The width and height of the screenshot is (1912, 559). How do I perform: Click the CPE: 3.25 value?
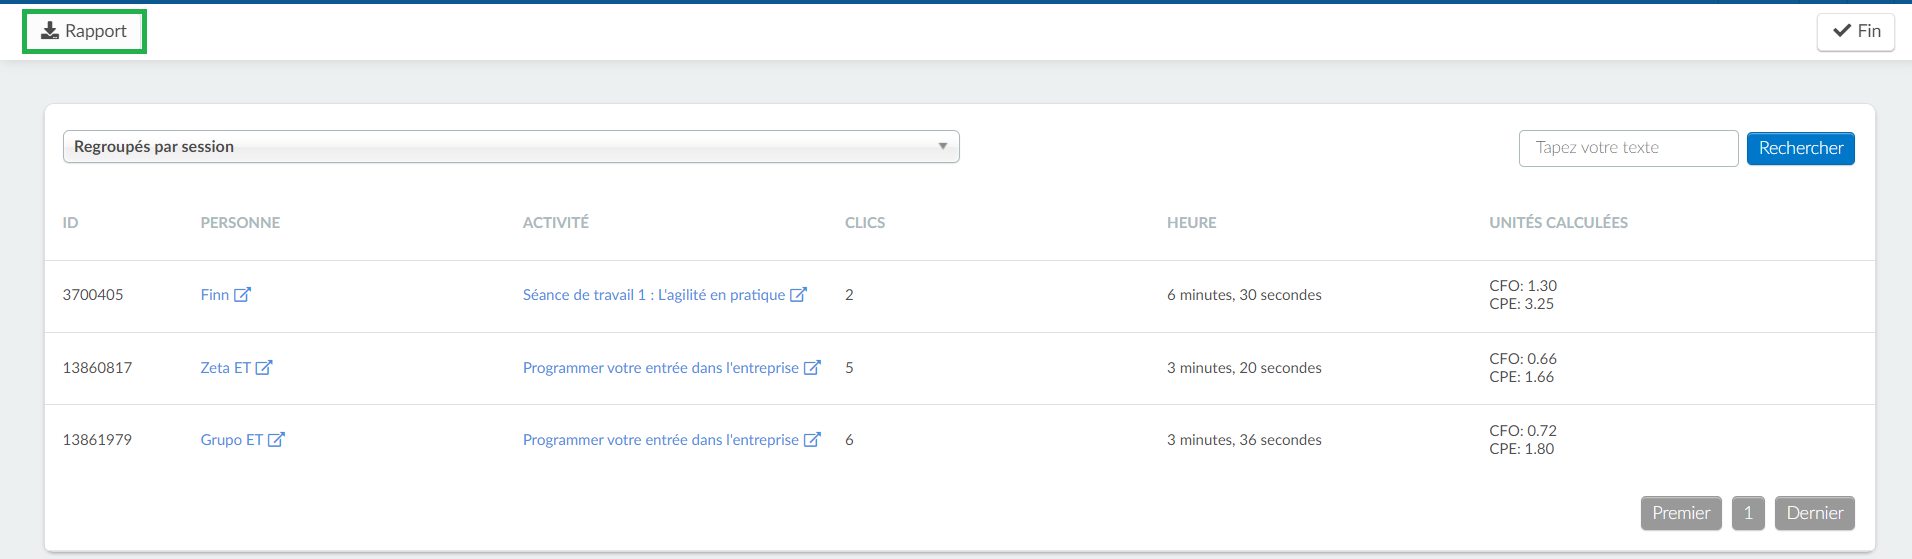(x=1521, y=303)
